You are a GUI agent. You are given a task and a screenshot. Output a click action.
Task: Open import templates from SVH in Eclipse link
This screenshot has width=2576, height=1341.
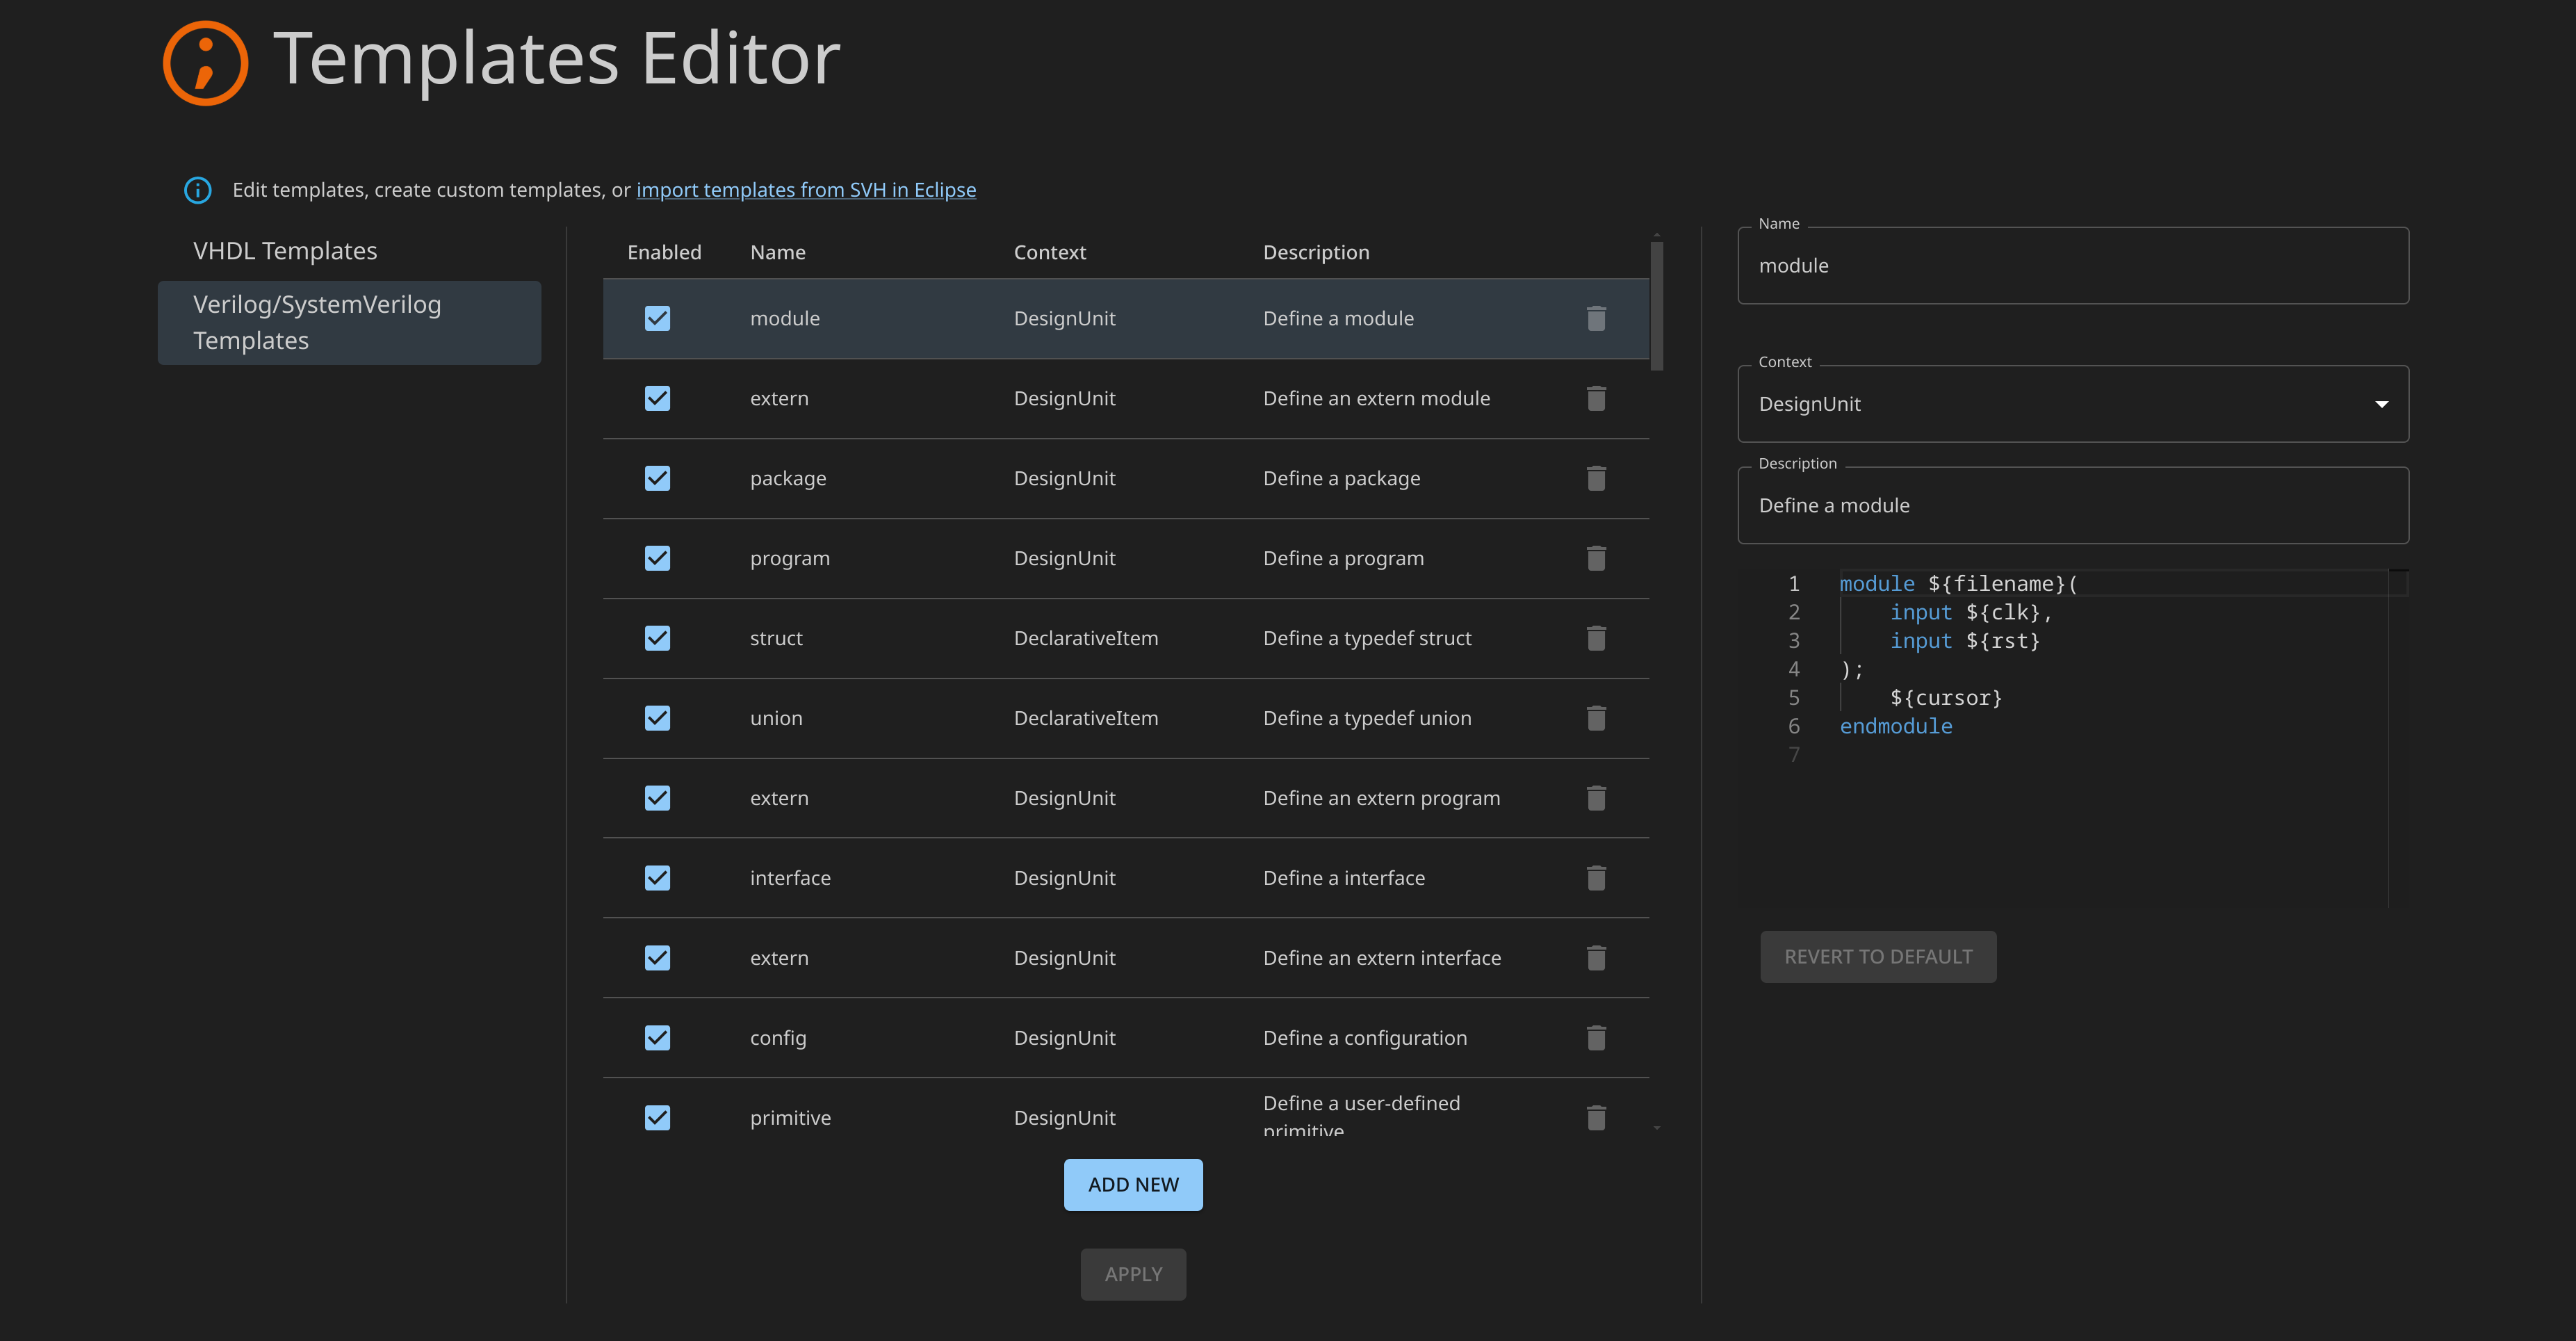pos(805,190)
